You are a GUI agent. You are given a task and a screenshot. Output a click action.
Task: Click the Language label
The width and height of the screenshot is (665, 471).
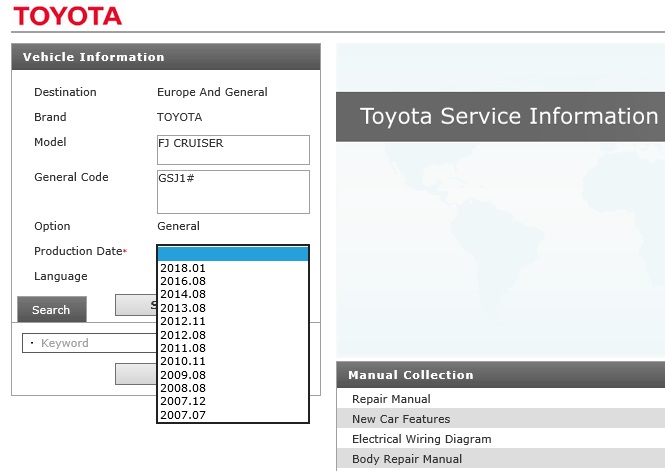click(61, 276)
